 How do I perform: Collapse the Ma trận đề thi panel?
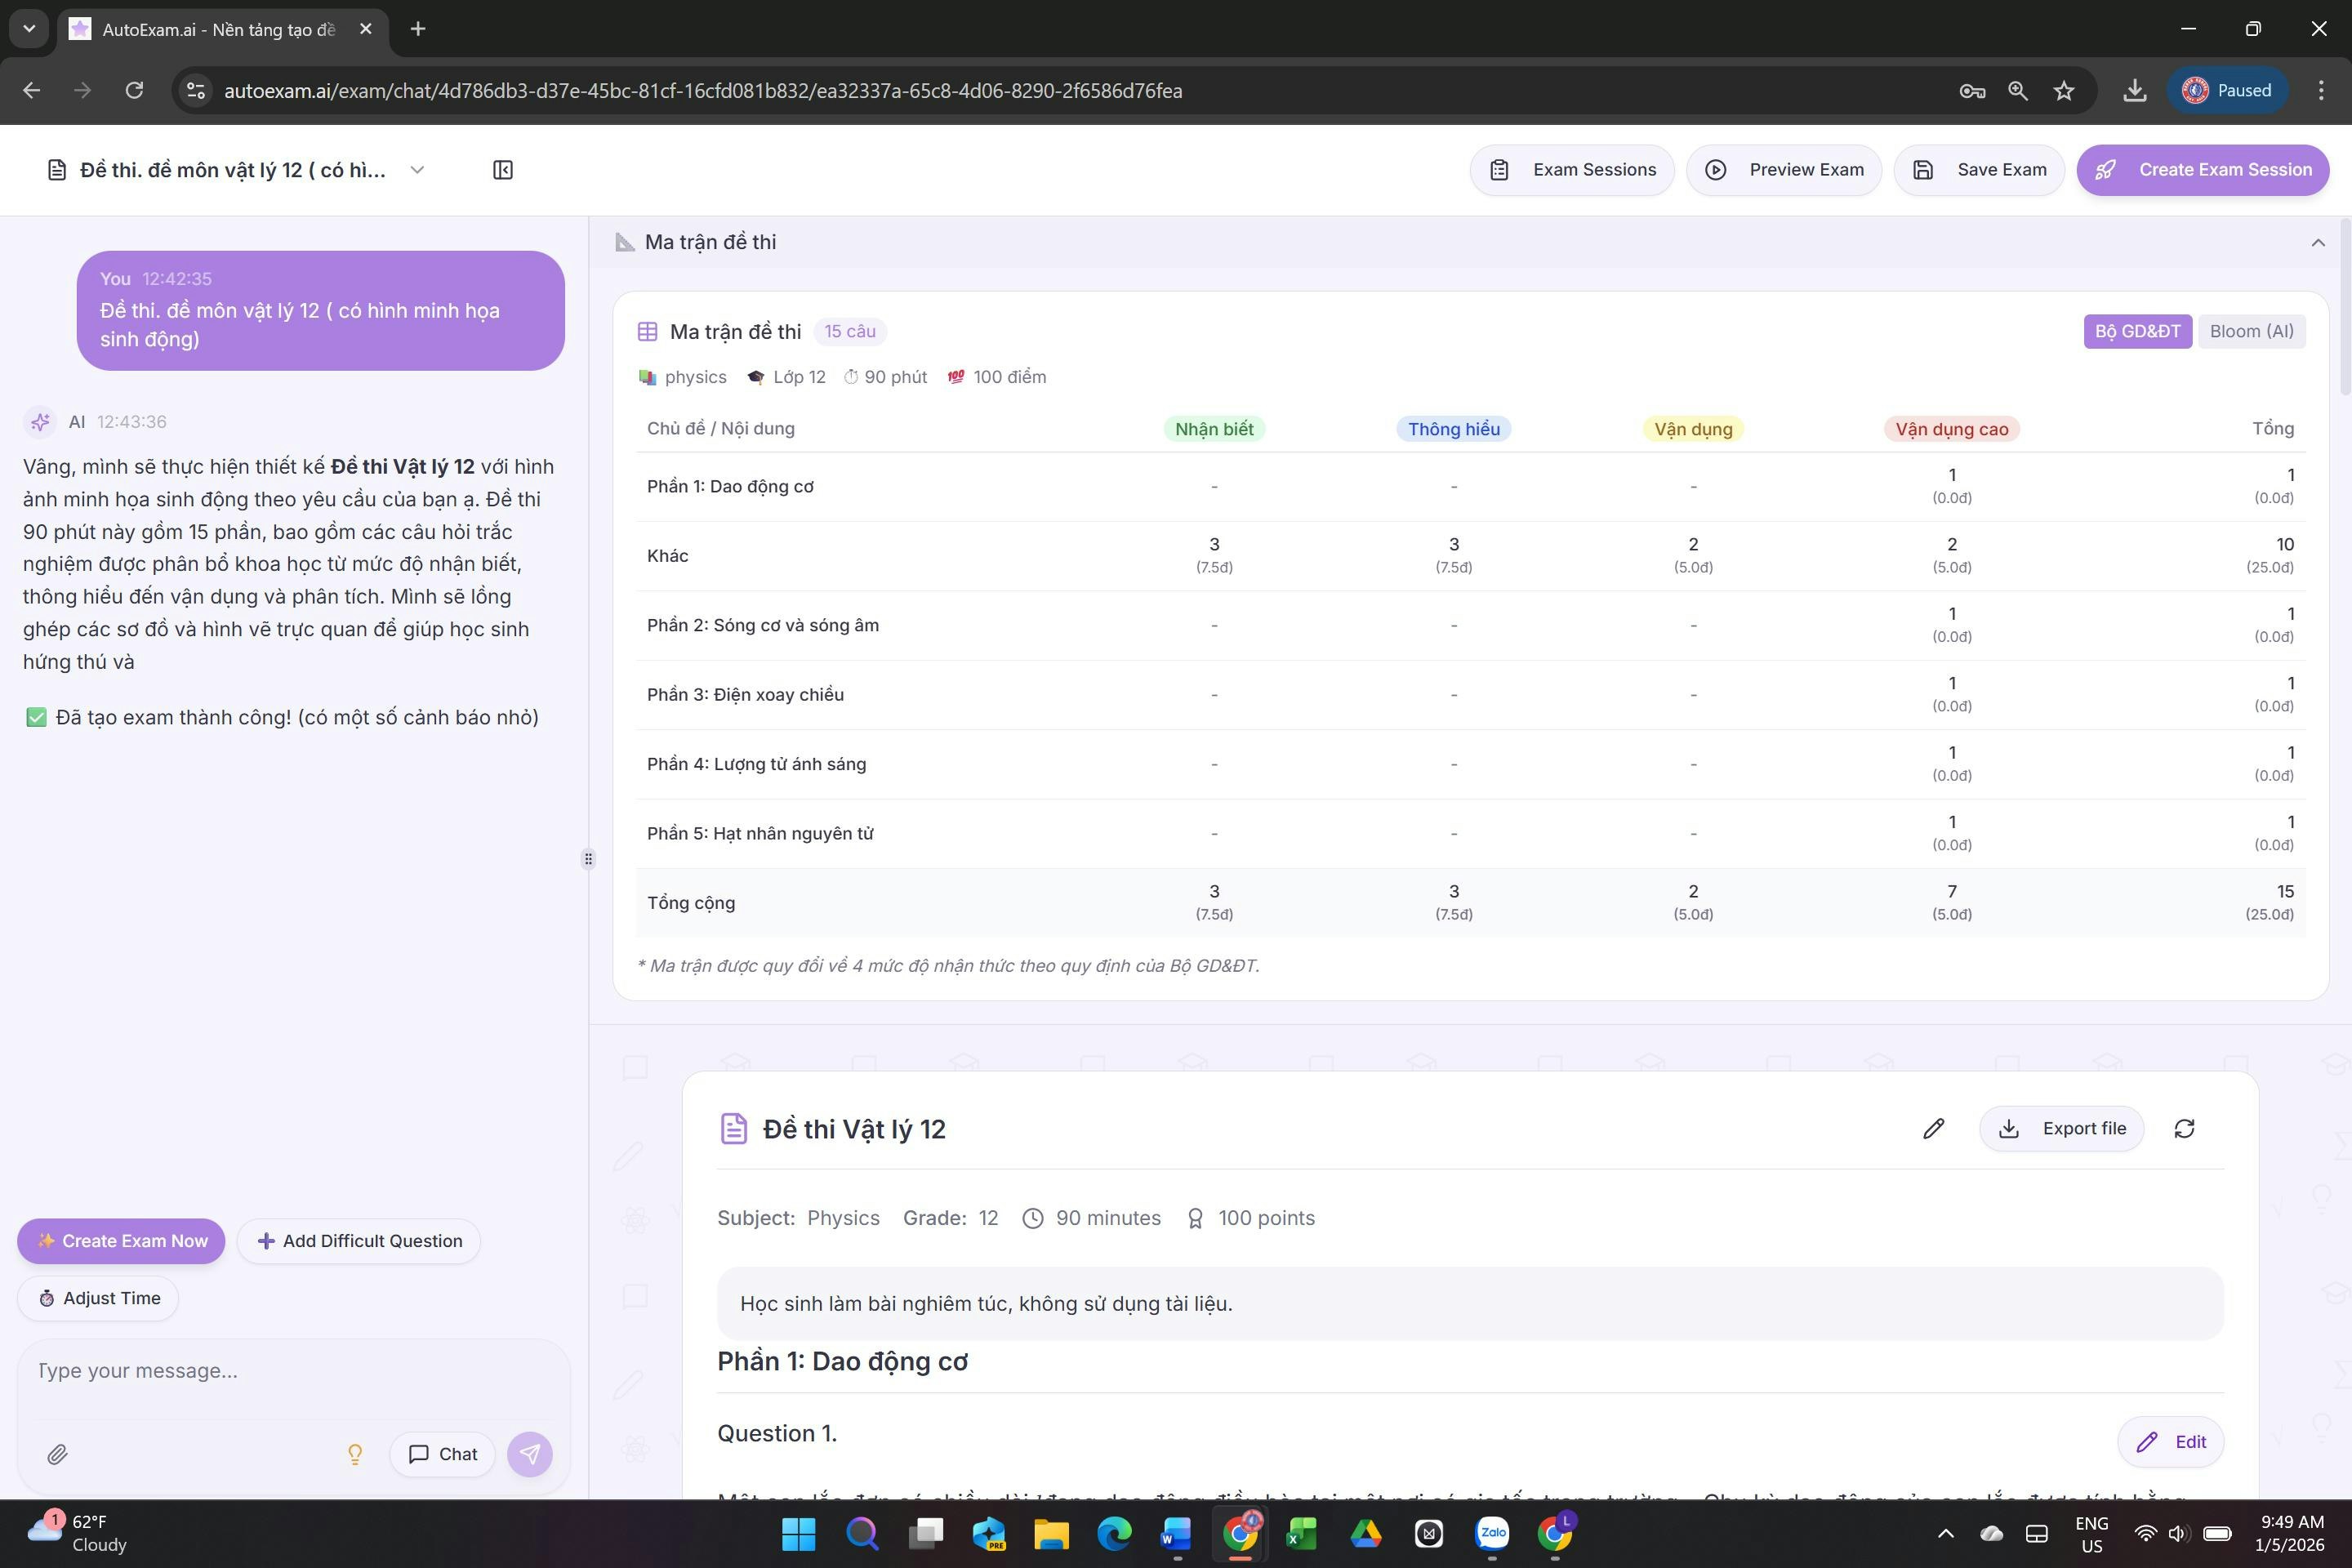coord(2318,242)
